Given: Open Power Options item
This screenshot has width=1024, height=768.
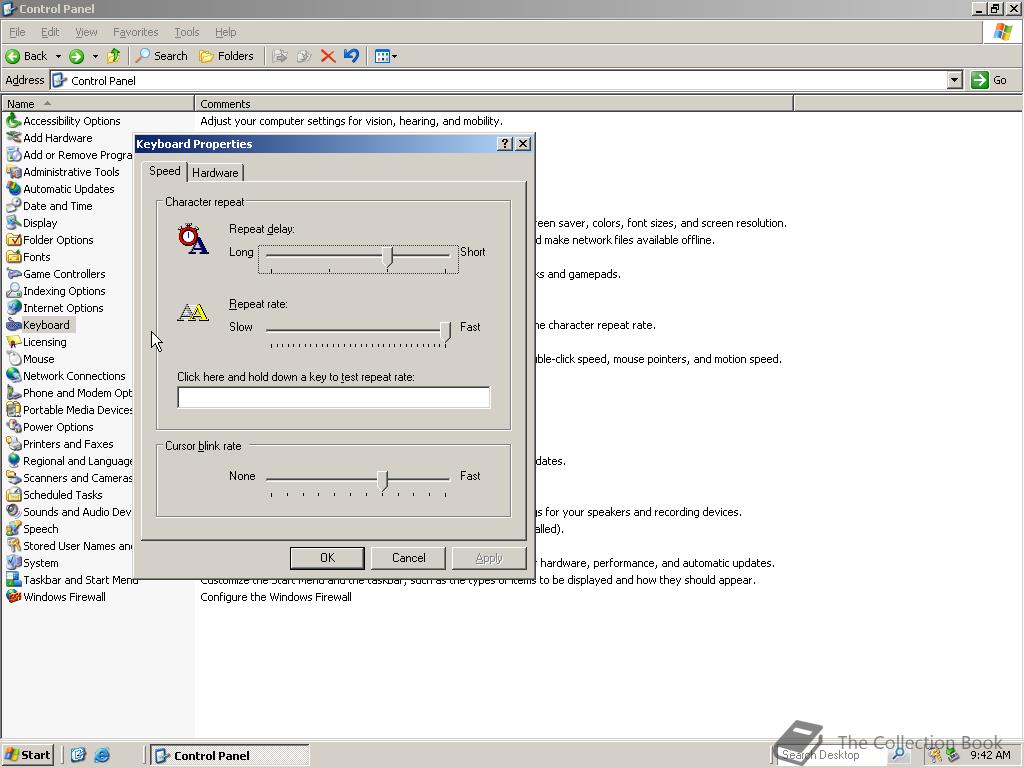Looking at the screenshot, I should (50, 426).
